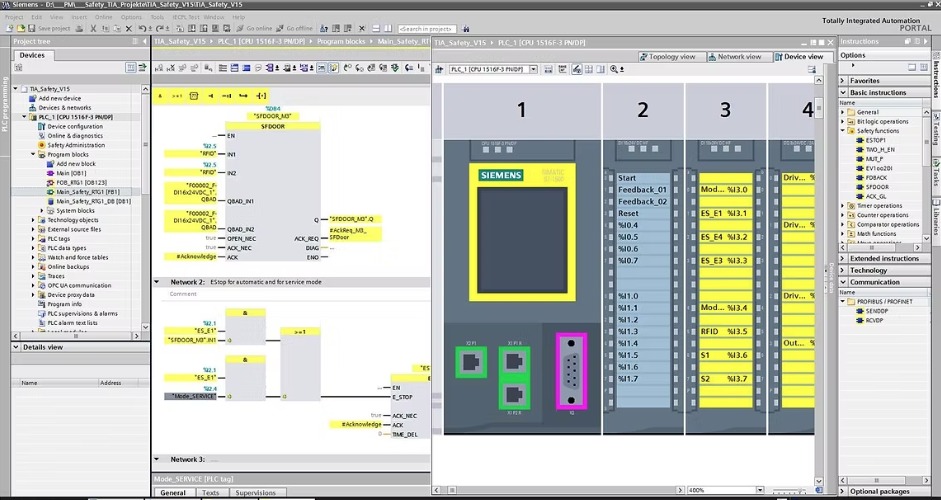Open the Project menu
Screen dimensions: 941x500
click(x=14, y=17)
